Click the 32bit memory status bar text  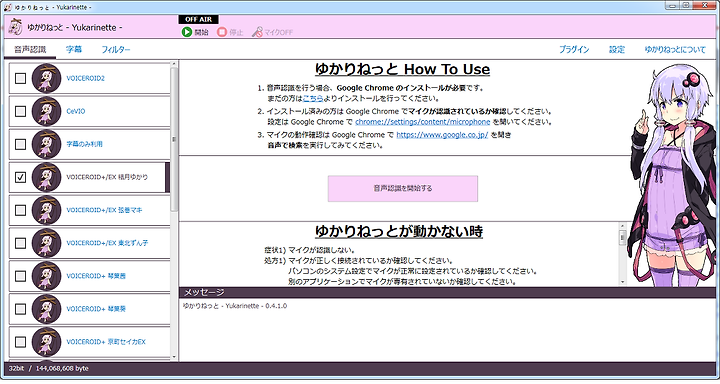(49, 368)
